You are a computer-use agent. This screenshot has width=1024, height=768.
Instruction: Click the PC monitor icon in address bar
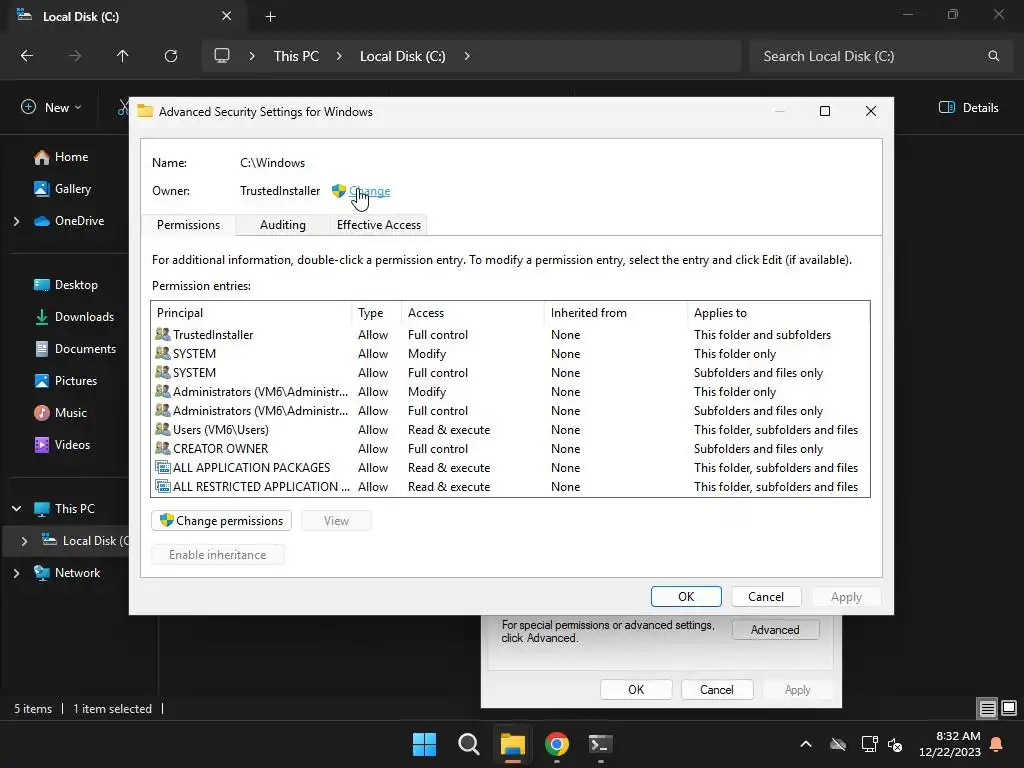[x=222, y=56]
